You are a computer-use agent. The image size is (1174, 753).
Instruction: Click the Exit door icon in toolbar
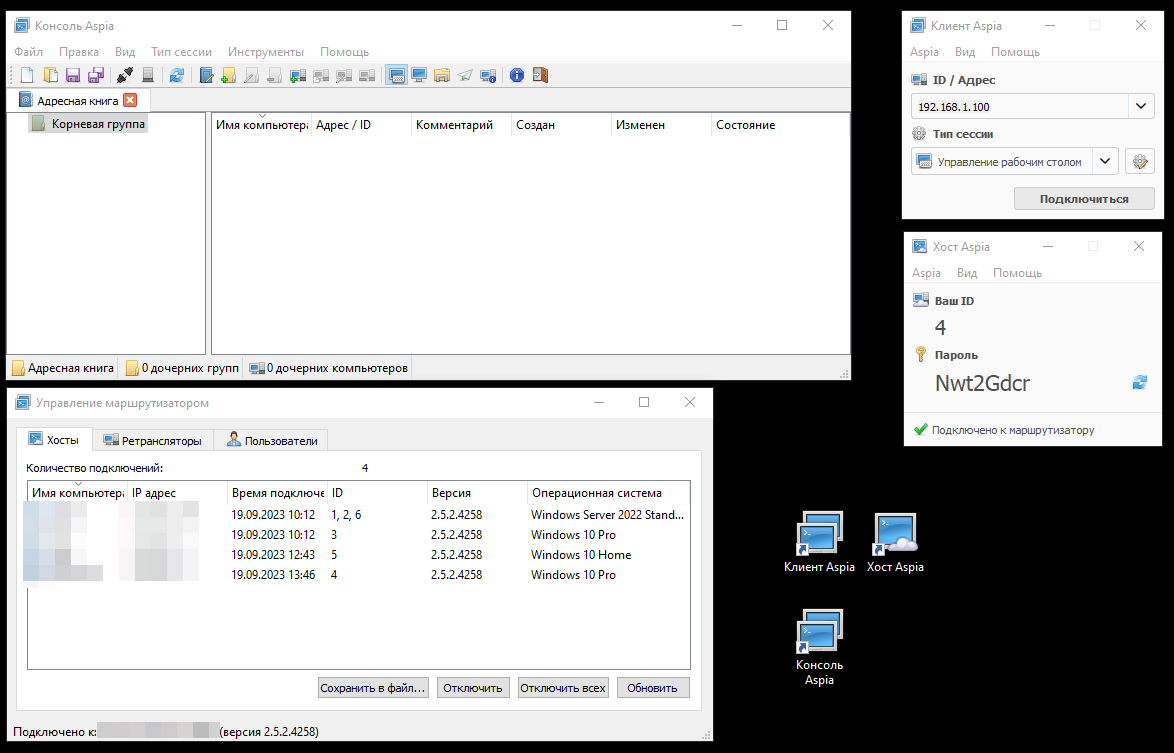click(x=540, y=75)
